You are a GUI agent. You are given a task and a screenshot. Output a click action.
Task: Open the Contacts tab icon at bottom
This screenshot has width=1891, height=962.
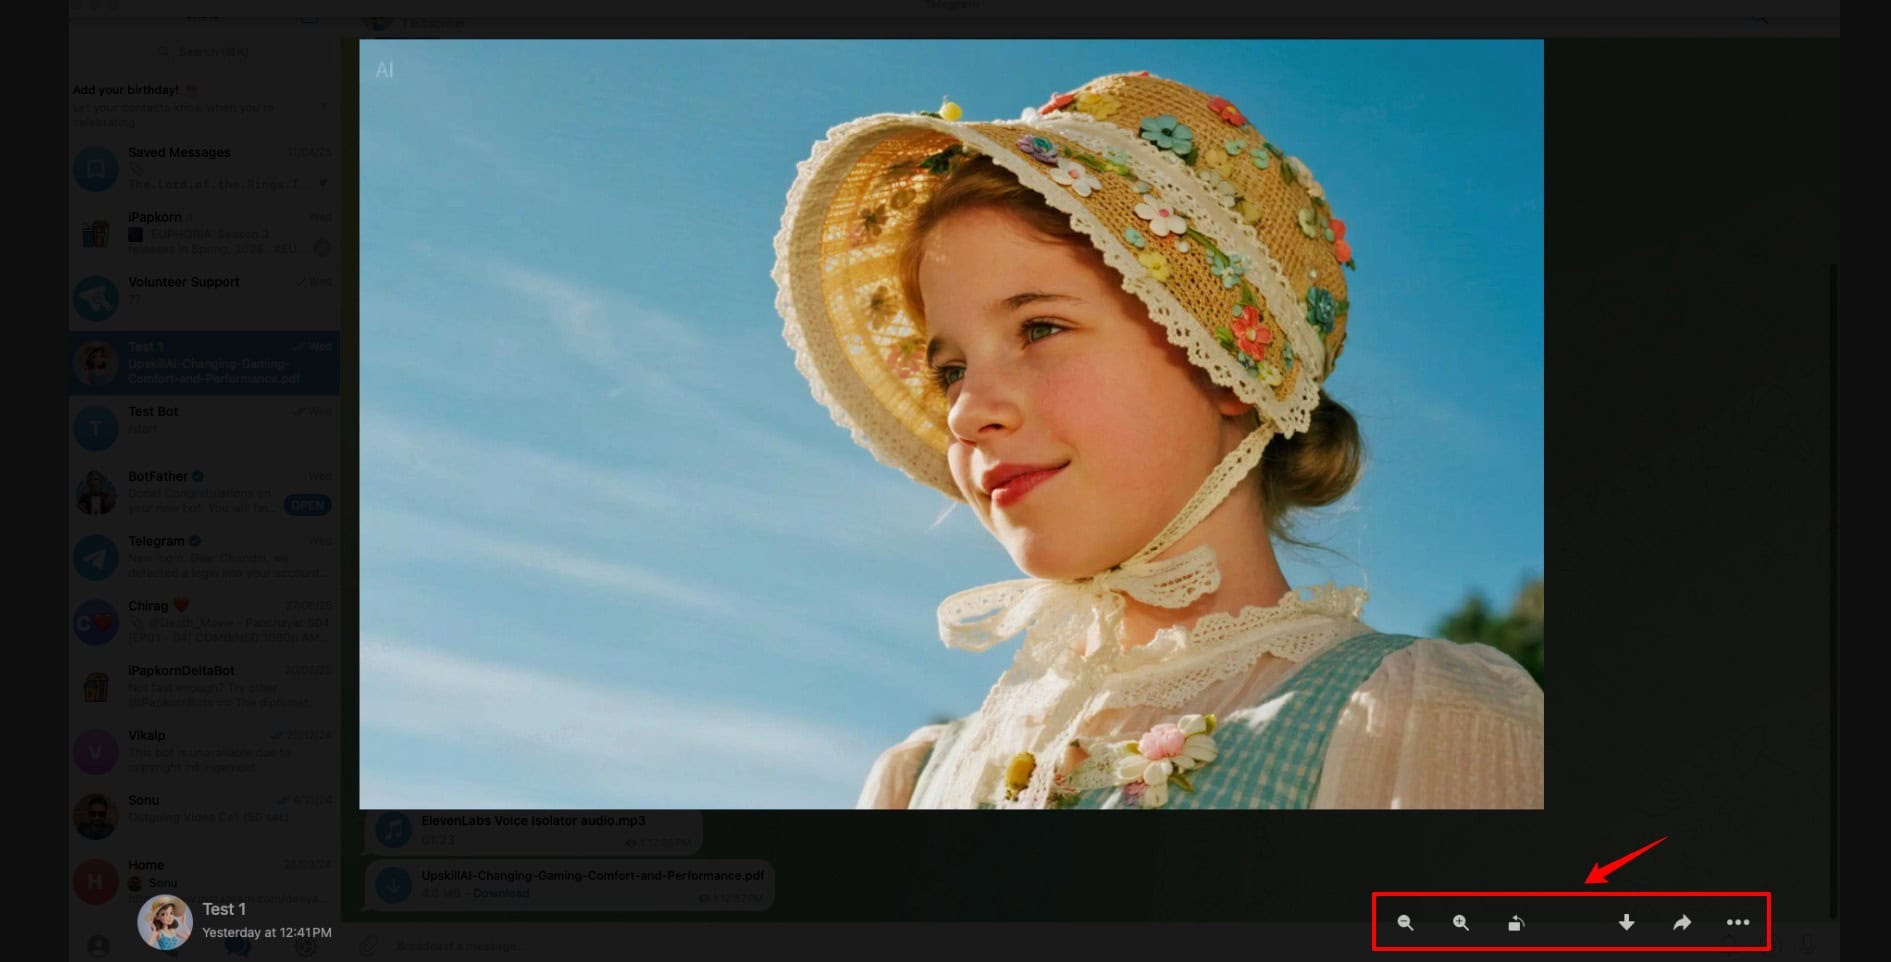98,945
